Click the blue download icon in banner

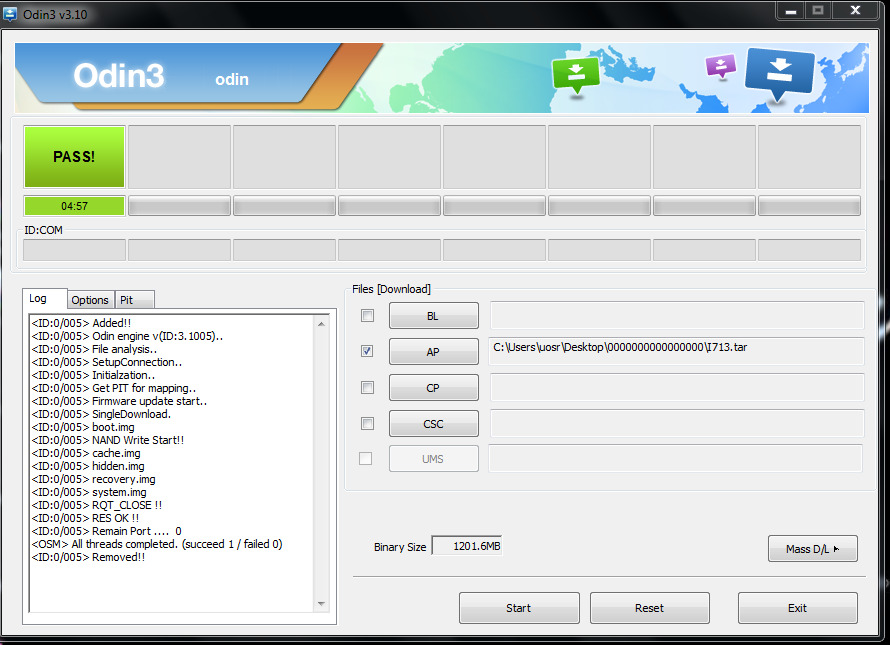click(x=779, y=73)
